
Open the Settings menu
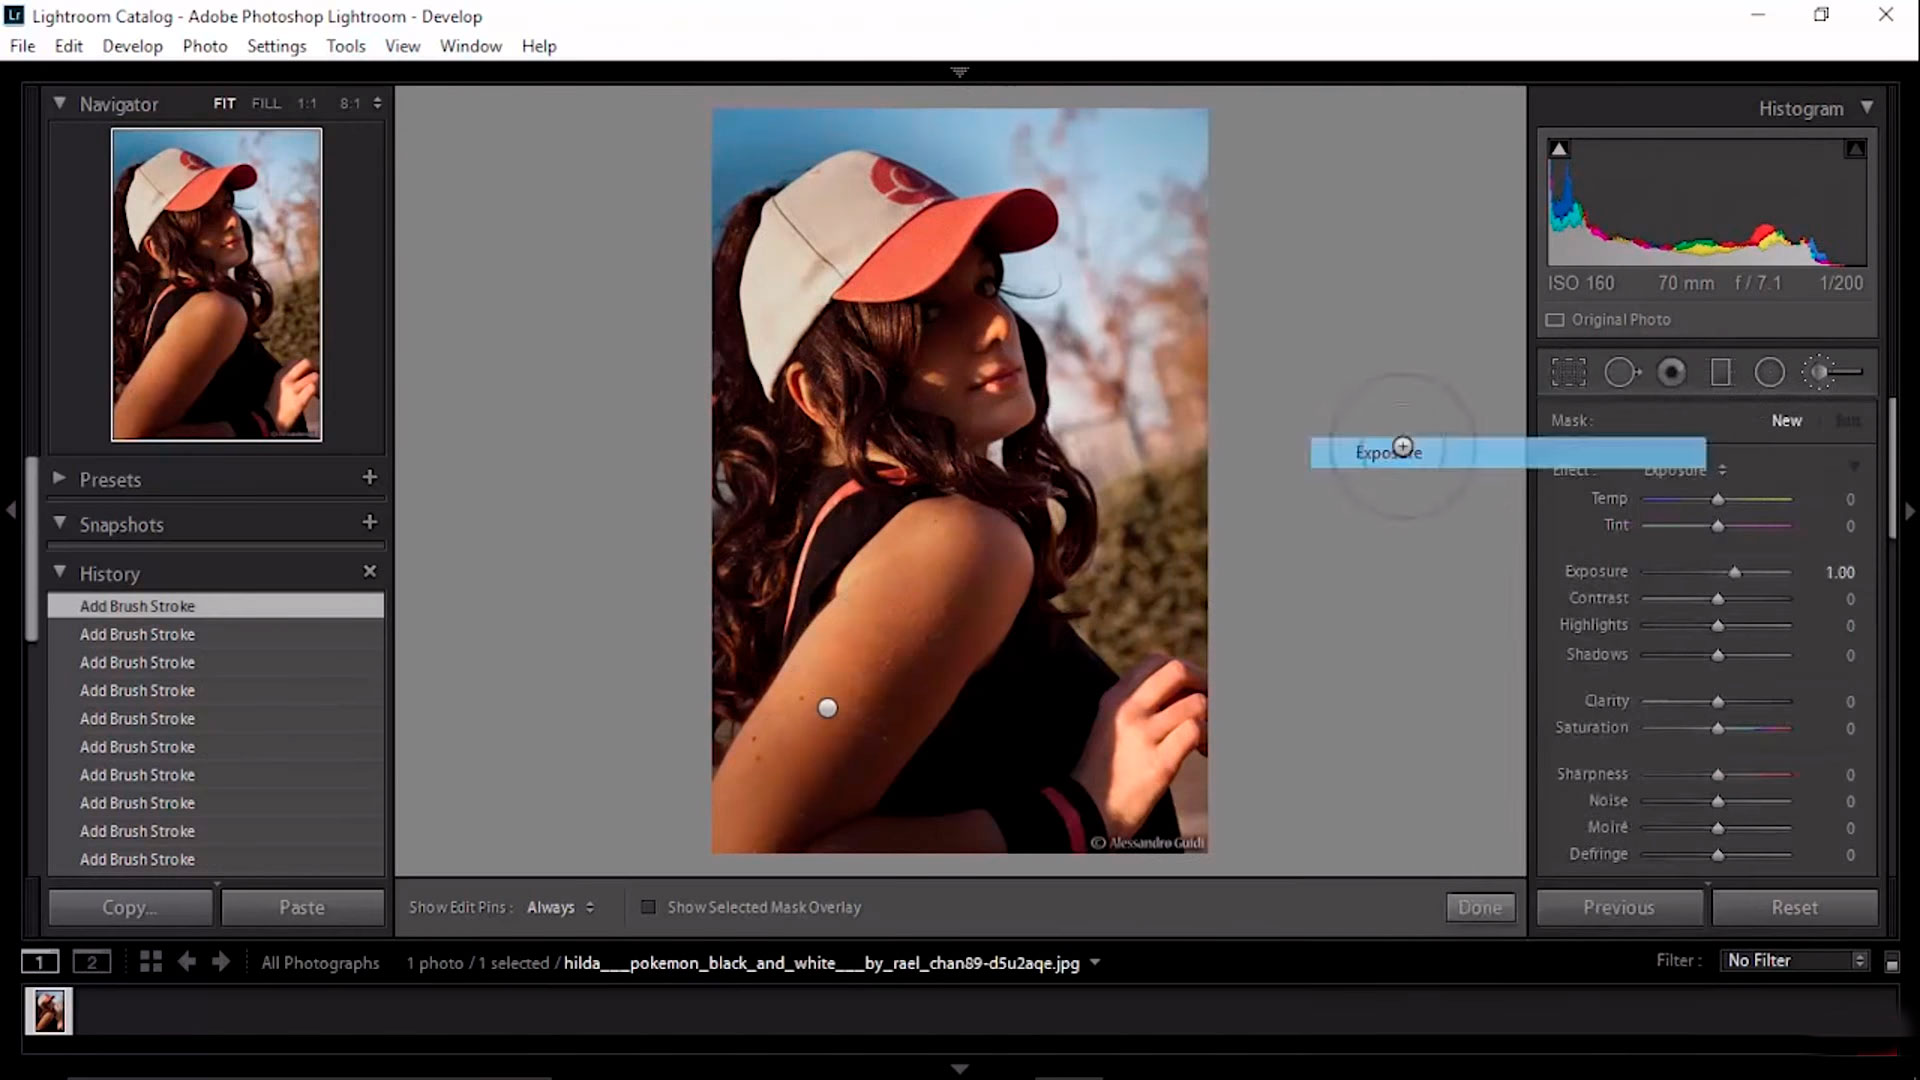coord(277,46)
